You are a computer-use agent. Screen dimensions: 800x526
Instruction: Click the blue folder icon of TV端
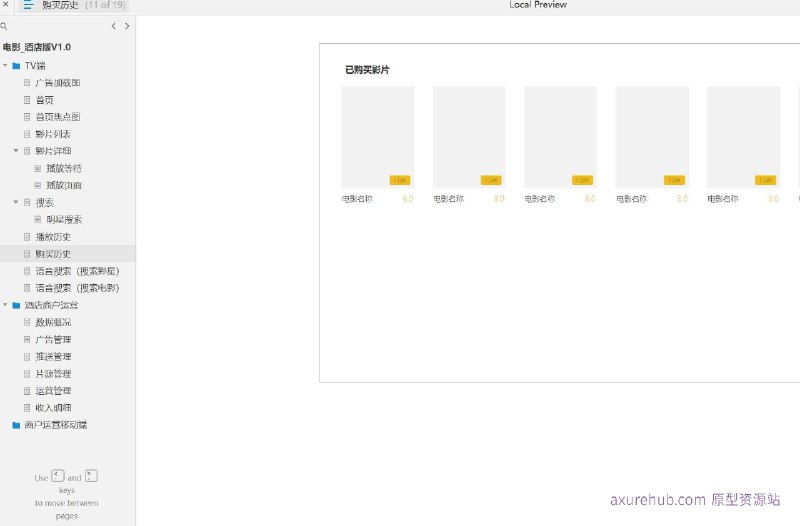16,66
